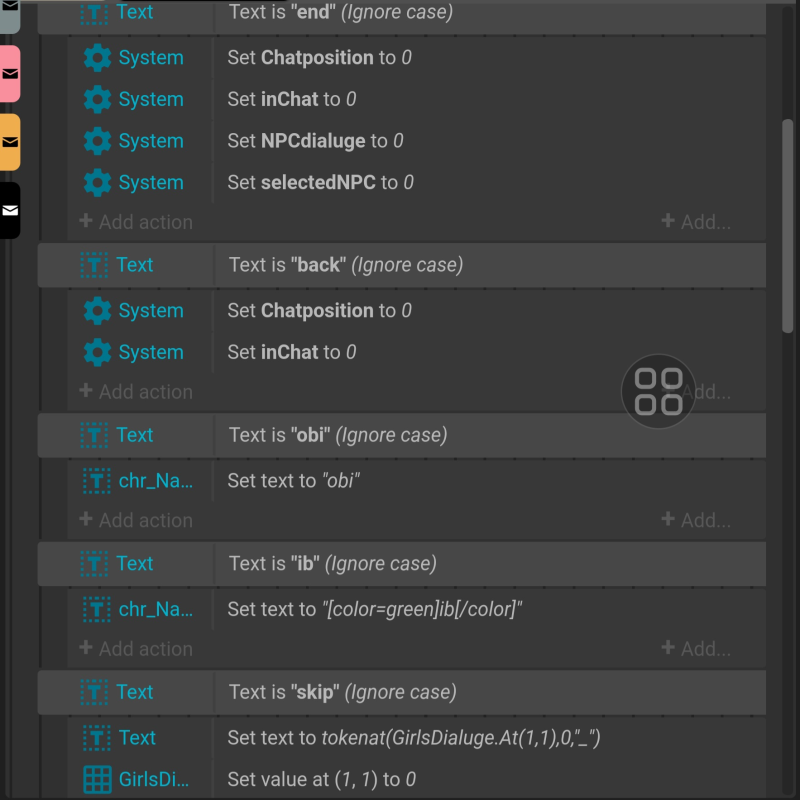Screen dimensions: 800x800
Task: Click the vertical scrollbar thumb
Action: (788, 225)
